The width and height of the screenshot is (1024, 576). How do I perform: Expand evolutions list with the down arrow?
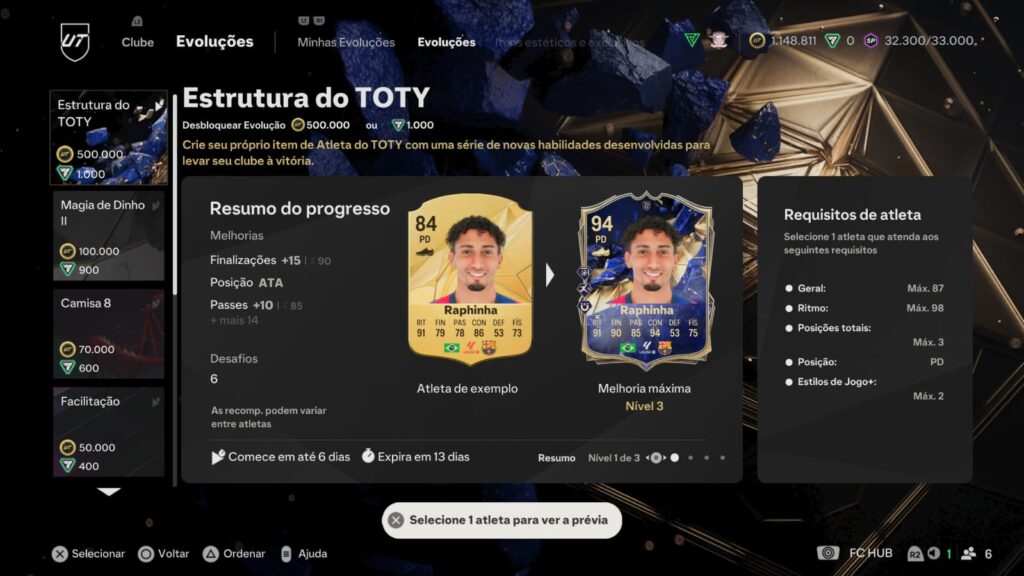pyautogui.click(x=109, y=492)
